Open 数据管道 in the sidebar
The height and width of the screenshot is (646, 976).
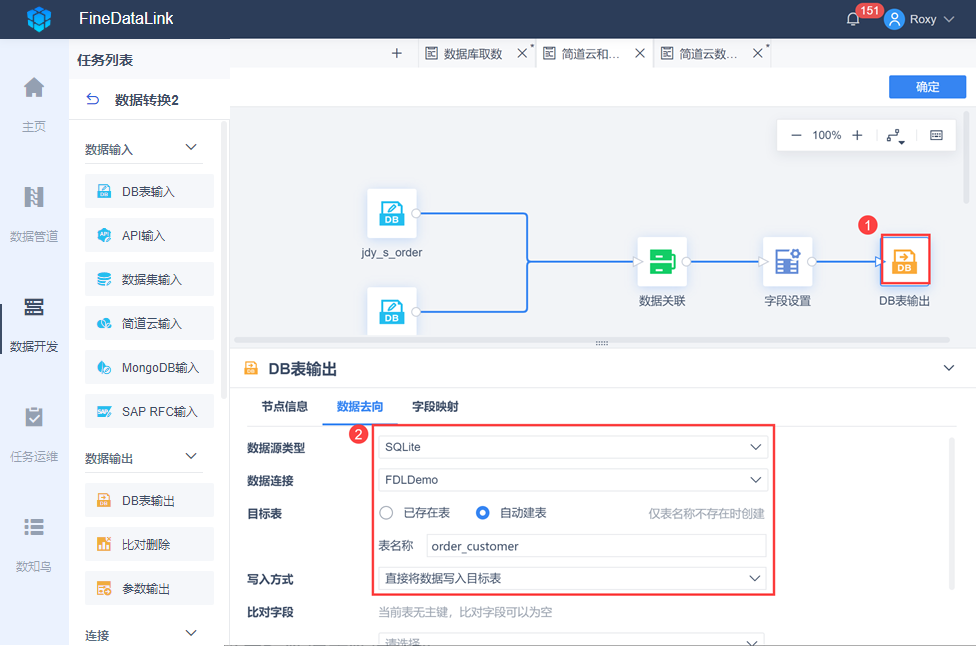click(x=34, y=213)
